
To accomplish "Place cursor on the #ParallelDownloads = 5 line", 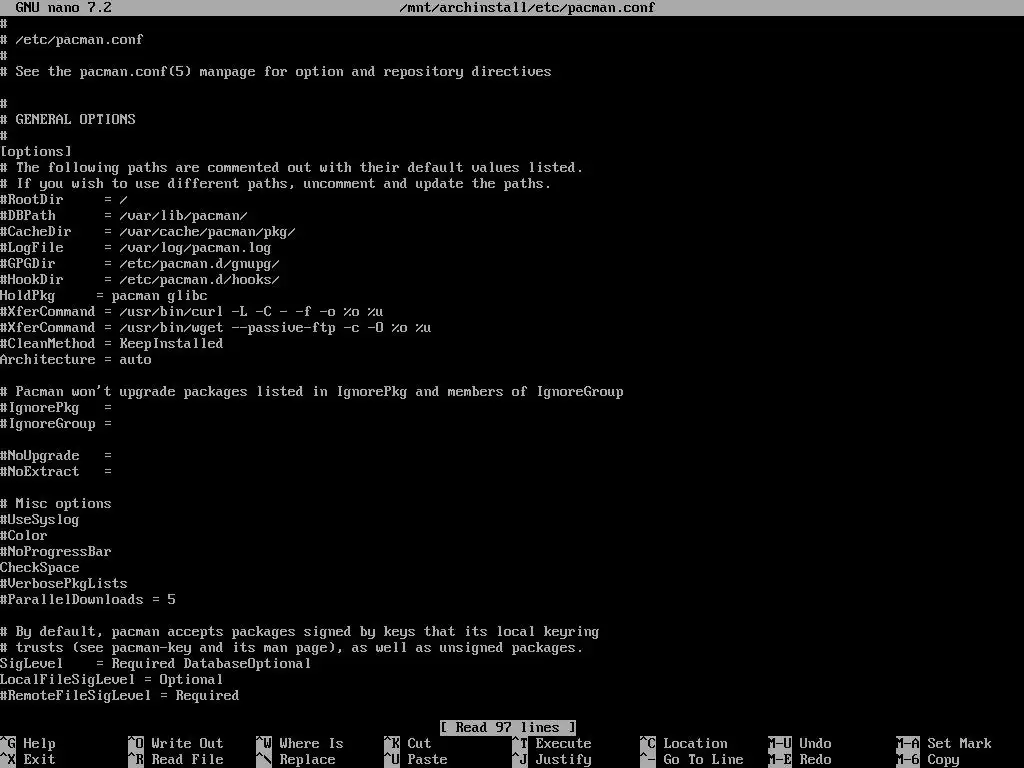I will point(88,600).
